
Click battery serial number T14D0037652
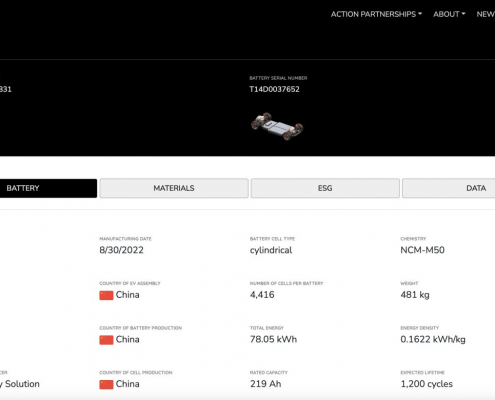(x=275, y=89)
